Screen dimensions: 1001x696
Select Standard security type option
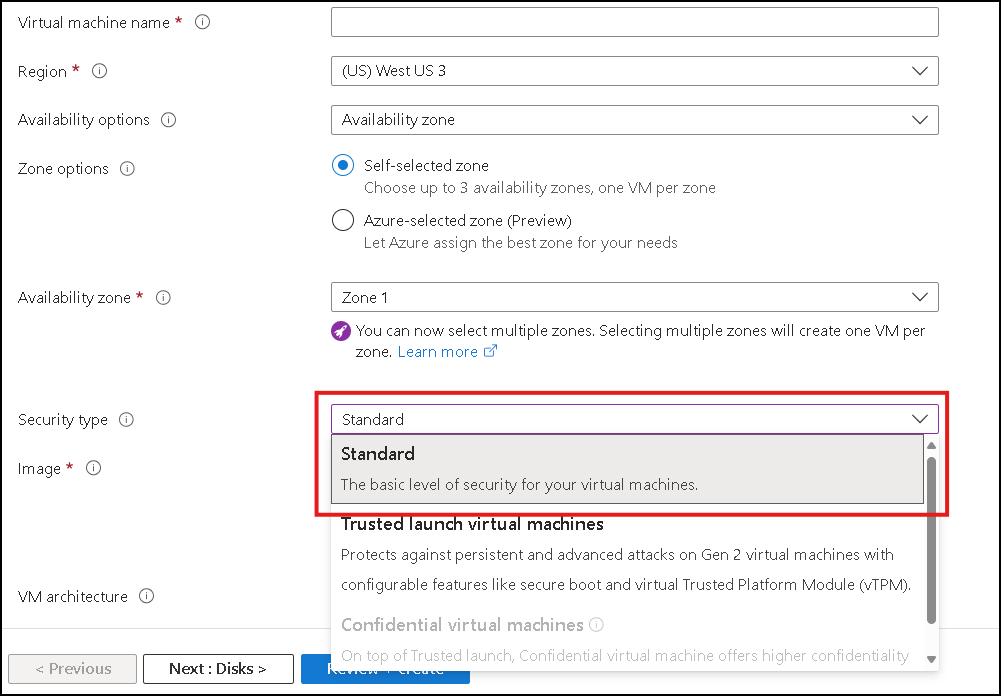tap(628, 469)
